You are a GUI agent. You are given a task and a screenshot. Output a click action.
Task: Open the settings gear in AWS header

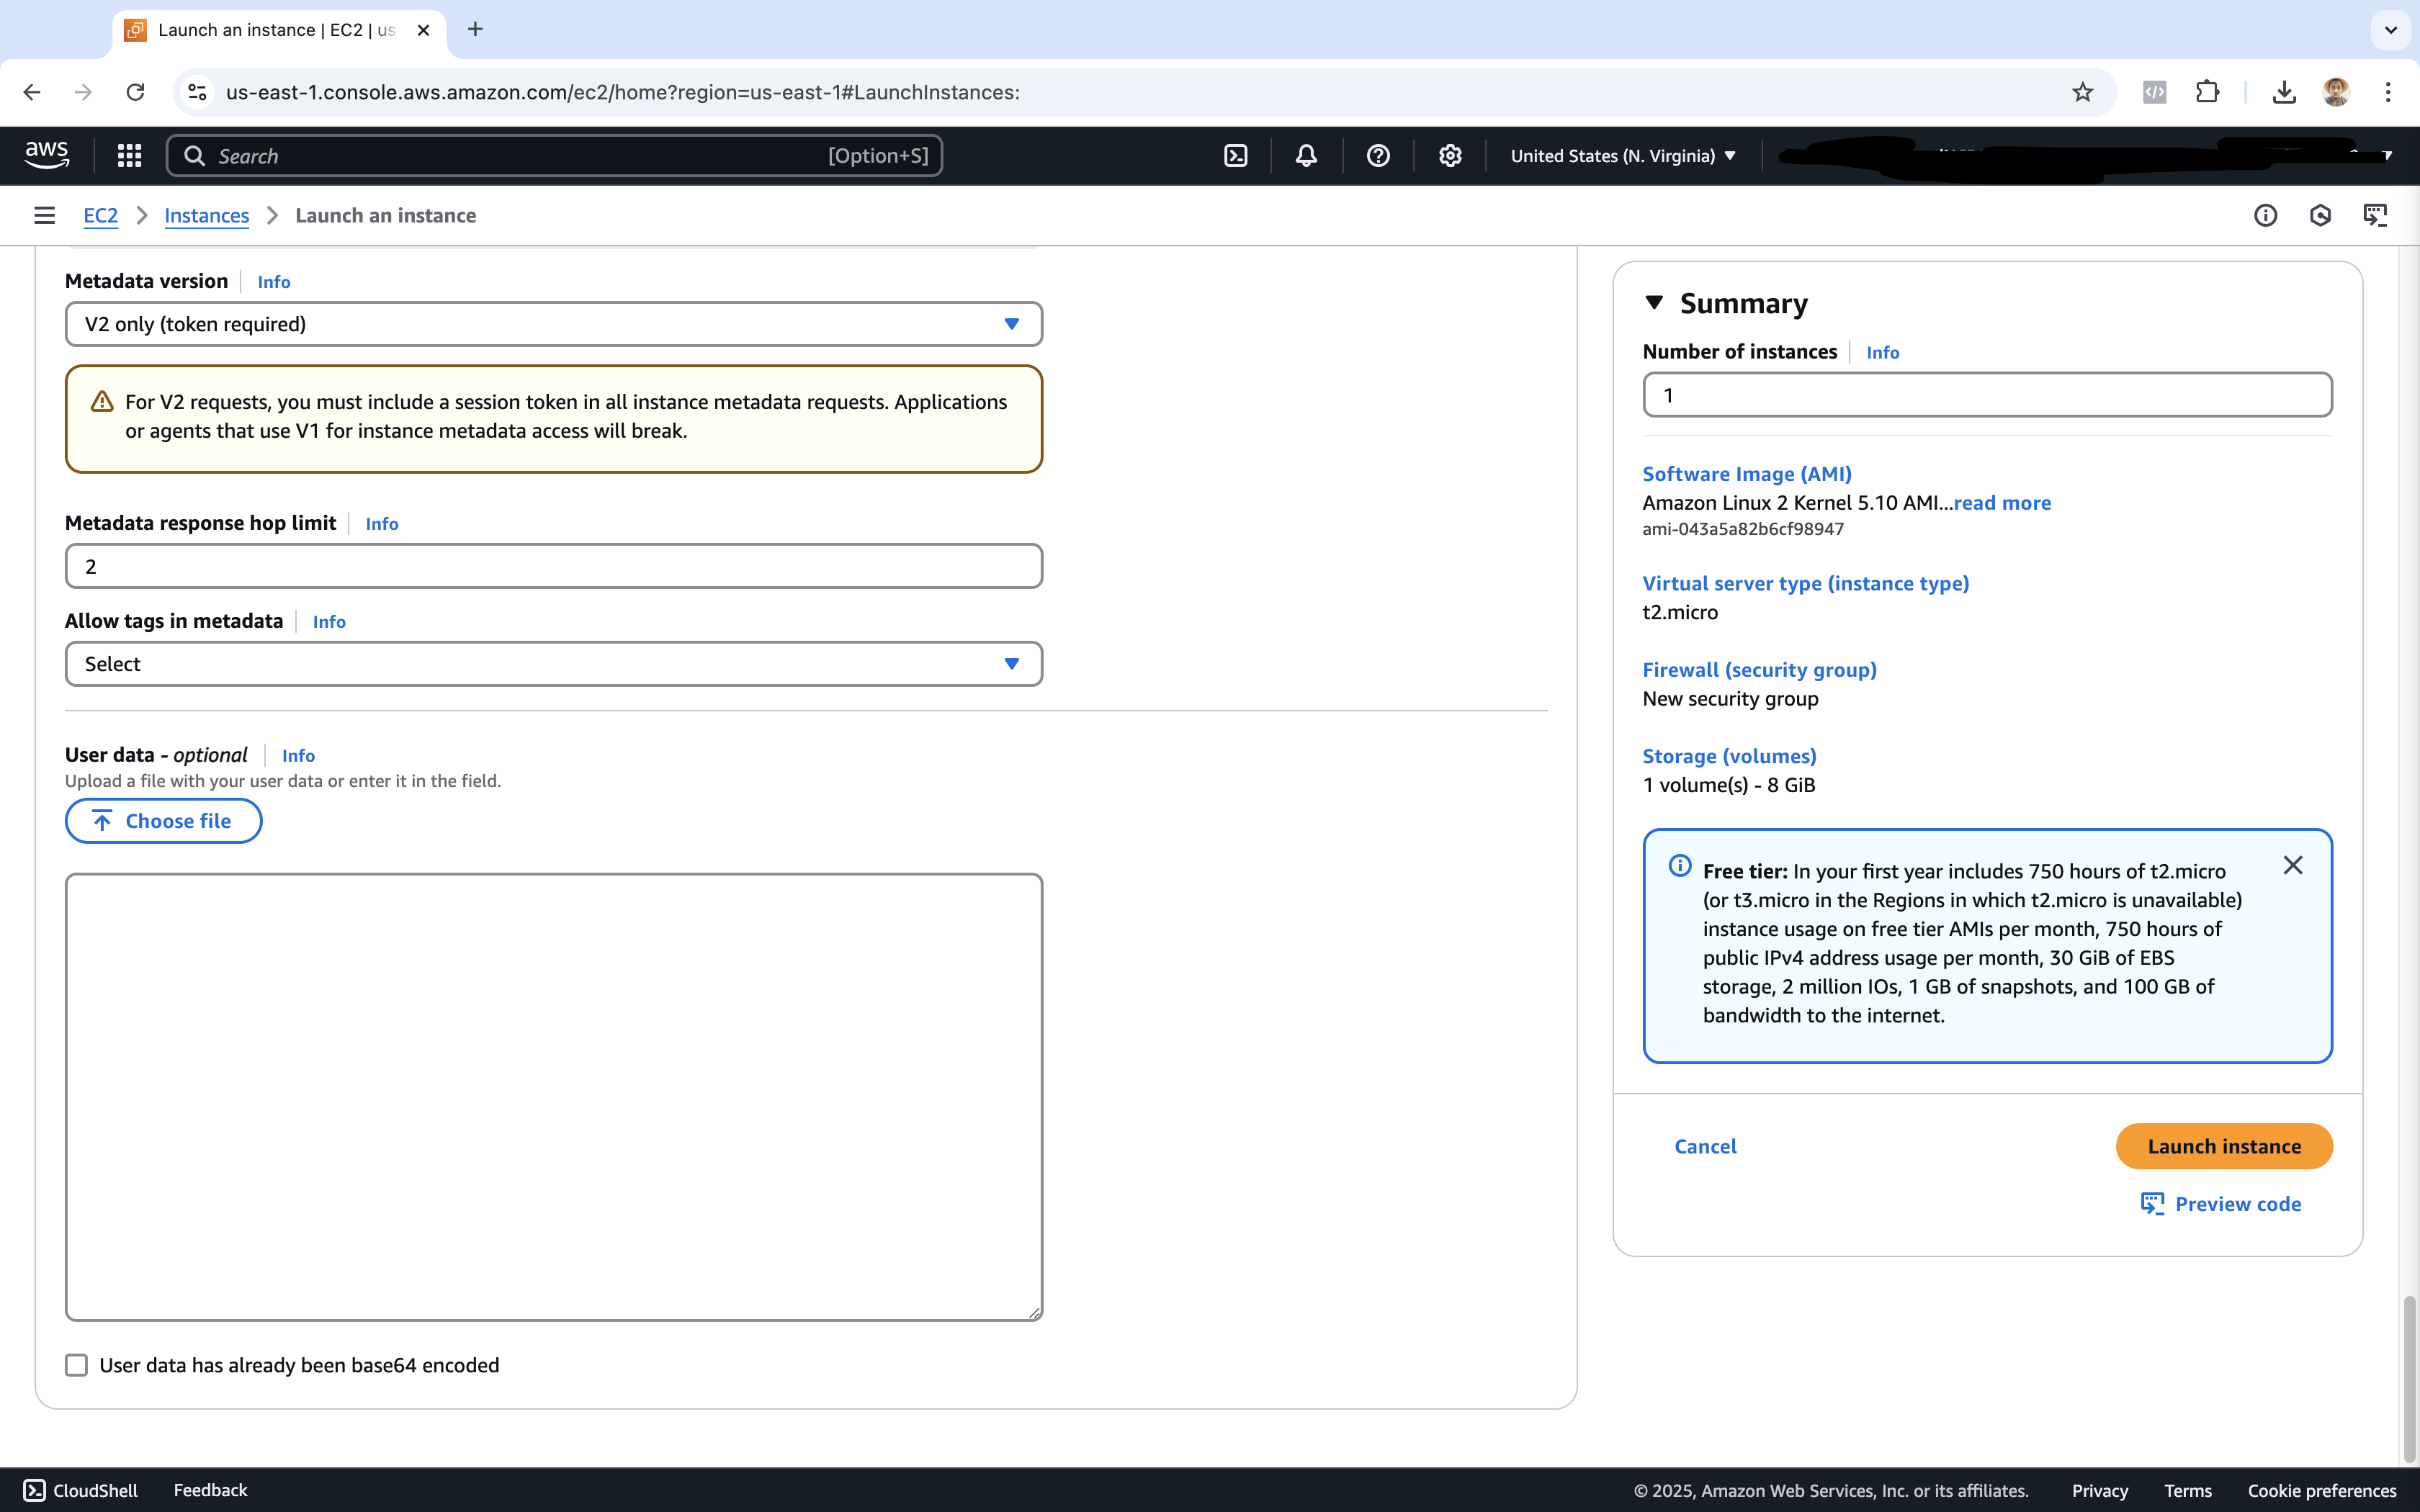pyautogui.click(x=1450, y=155)
